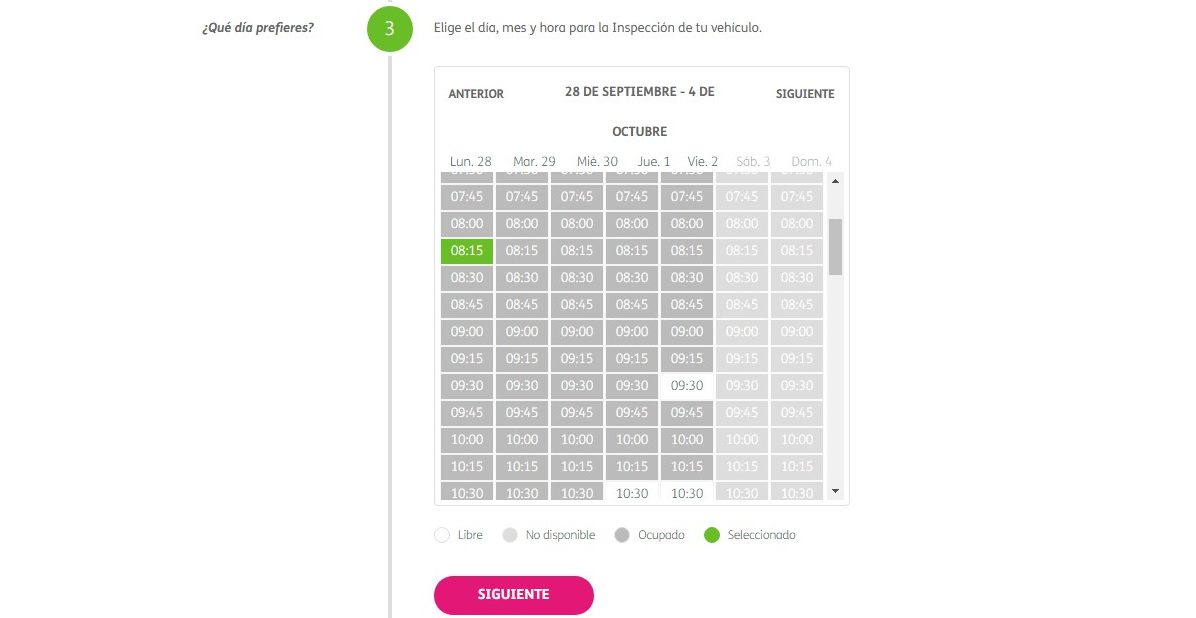This screenshot has height=618, width=1196.
Task: Go to the previous week with ANTERIOR
Action: coord(476,94)
